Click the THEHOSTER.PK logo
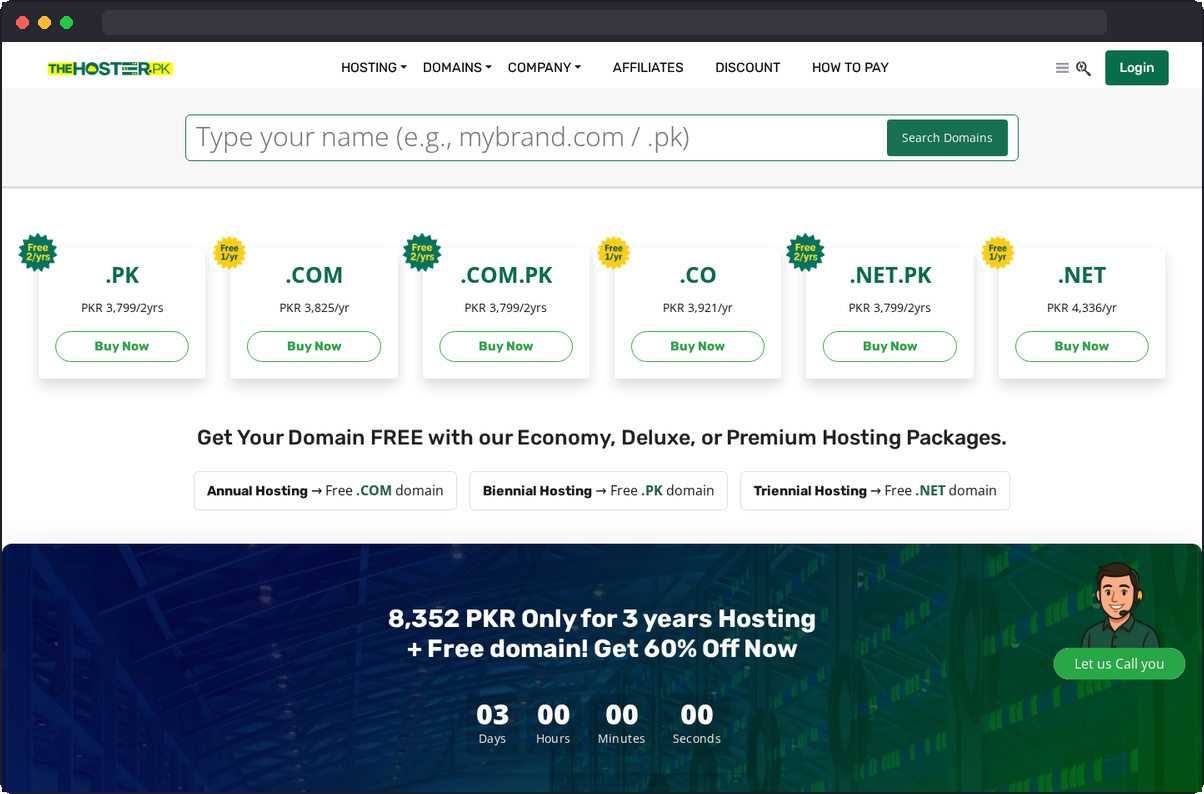The width and height of the screenshot is (1204, 794). click(x=110, y=67)
